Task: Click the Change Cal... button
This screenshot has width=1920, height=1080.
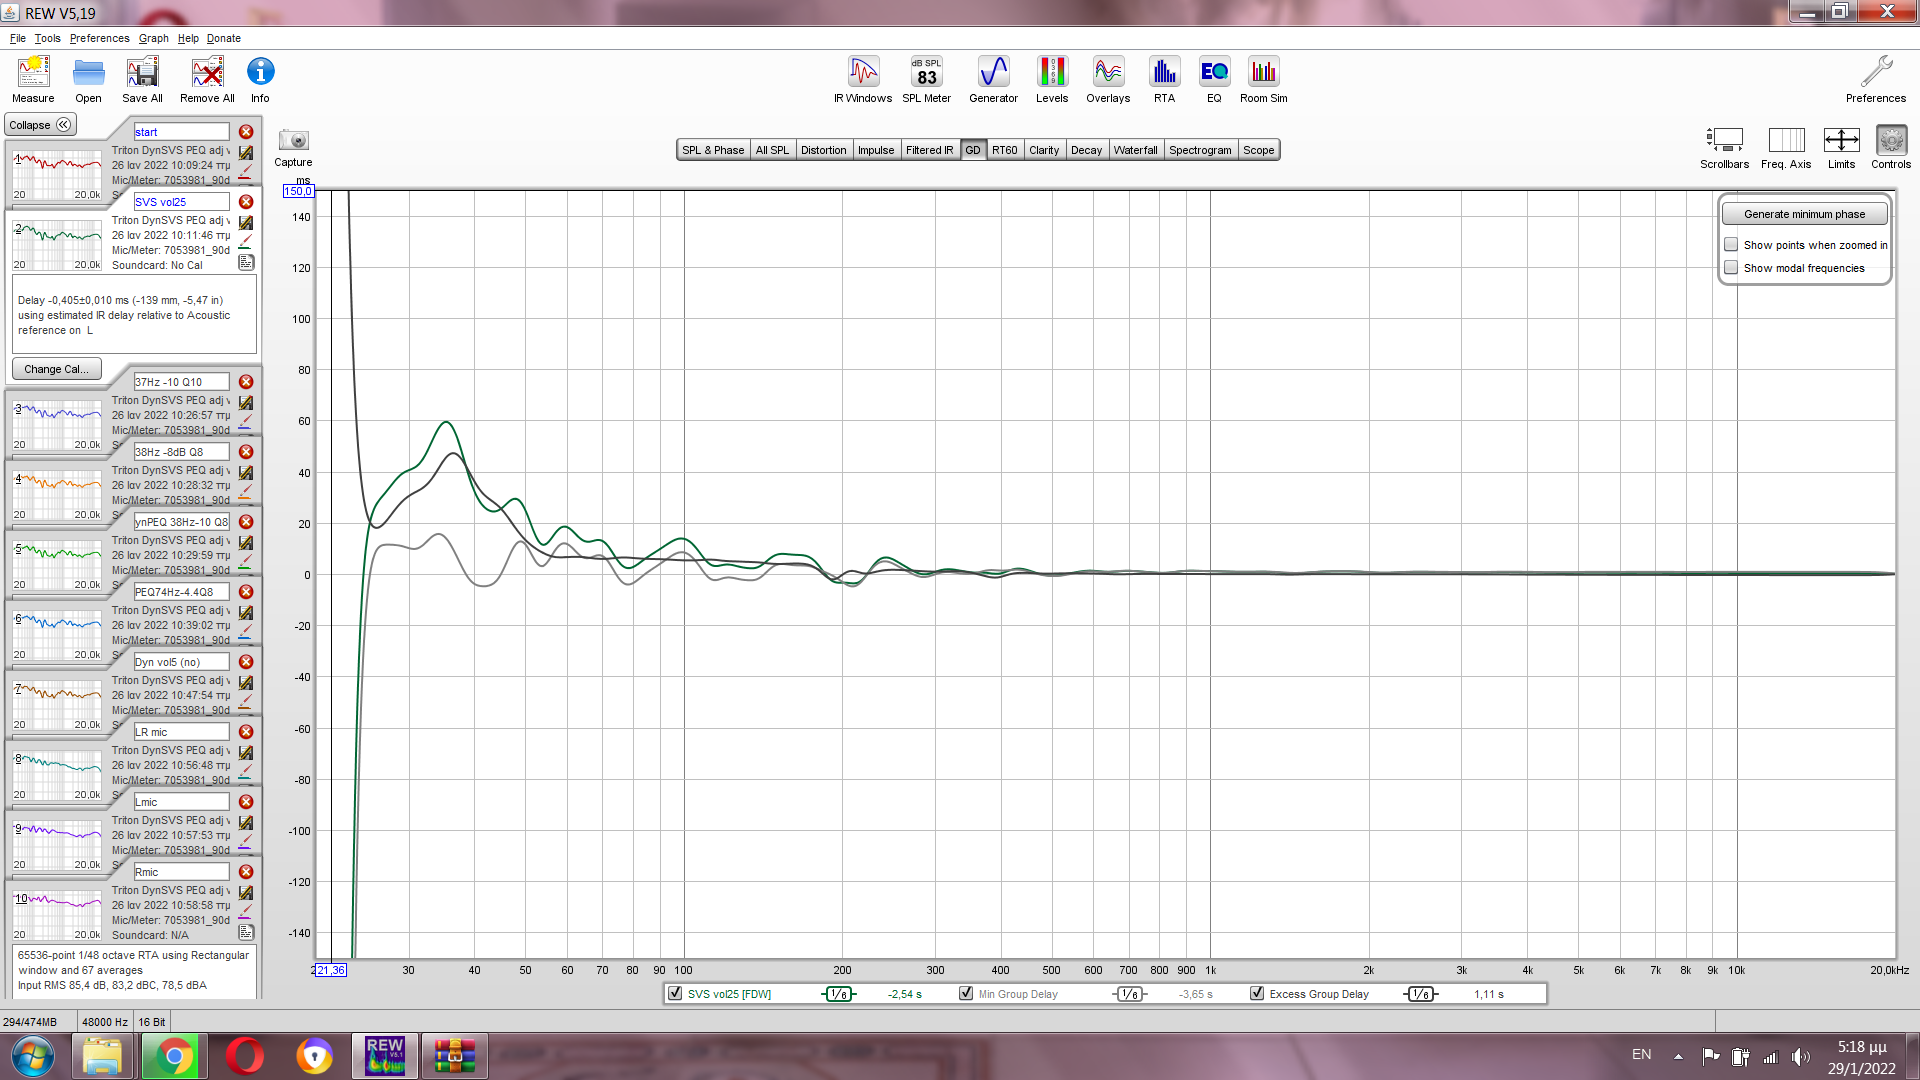Action: pos(56,369)
